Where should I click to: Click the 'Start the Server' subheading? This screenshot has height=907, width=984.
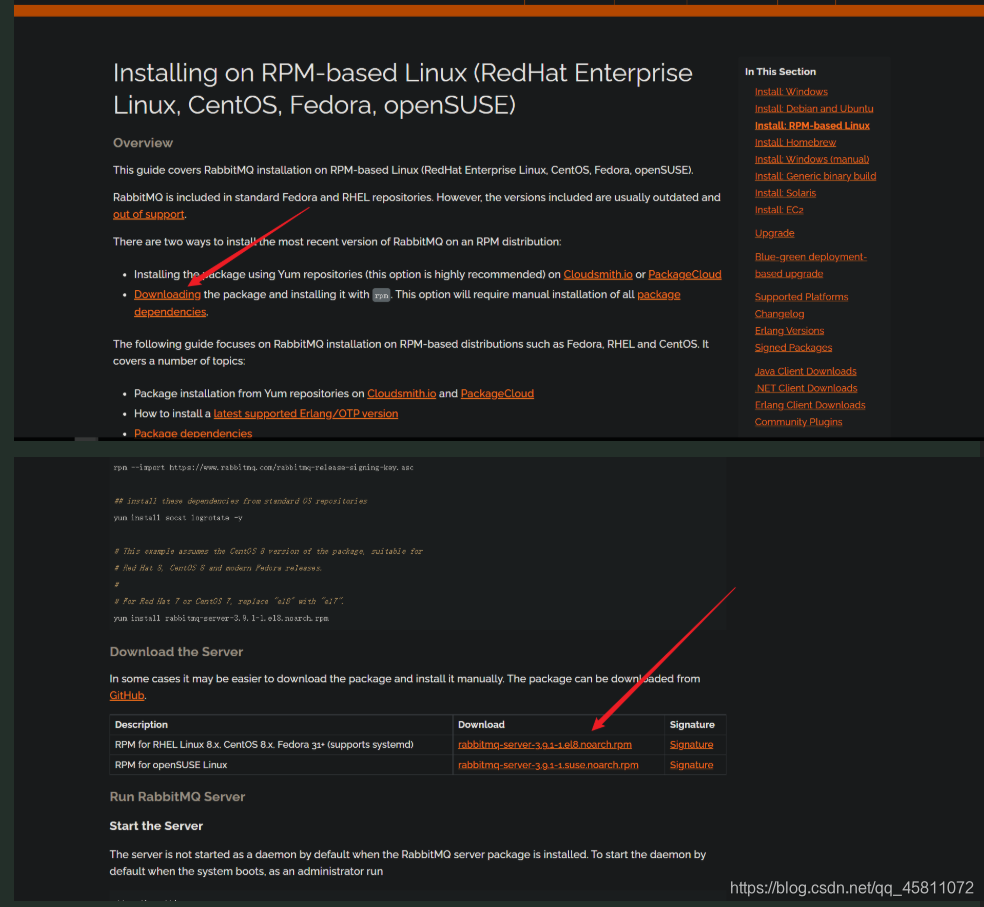(156, 826)
